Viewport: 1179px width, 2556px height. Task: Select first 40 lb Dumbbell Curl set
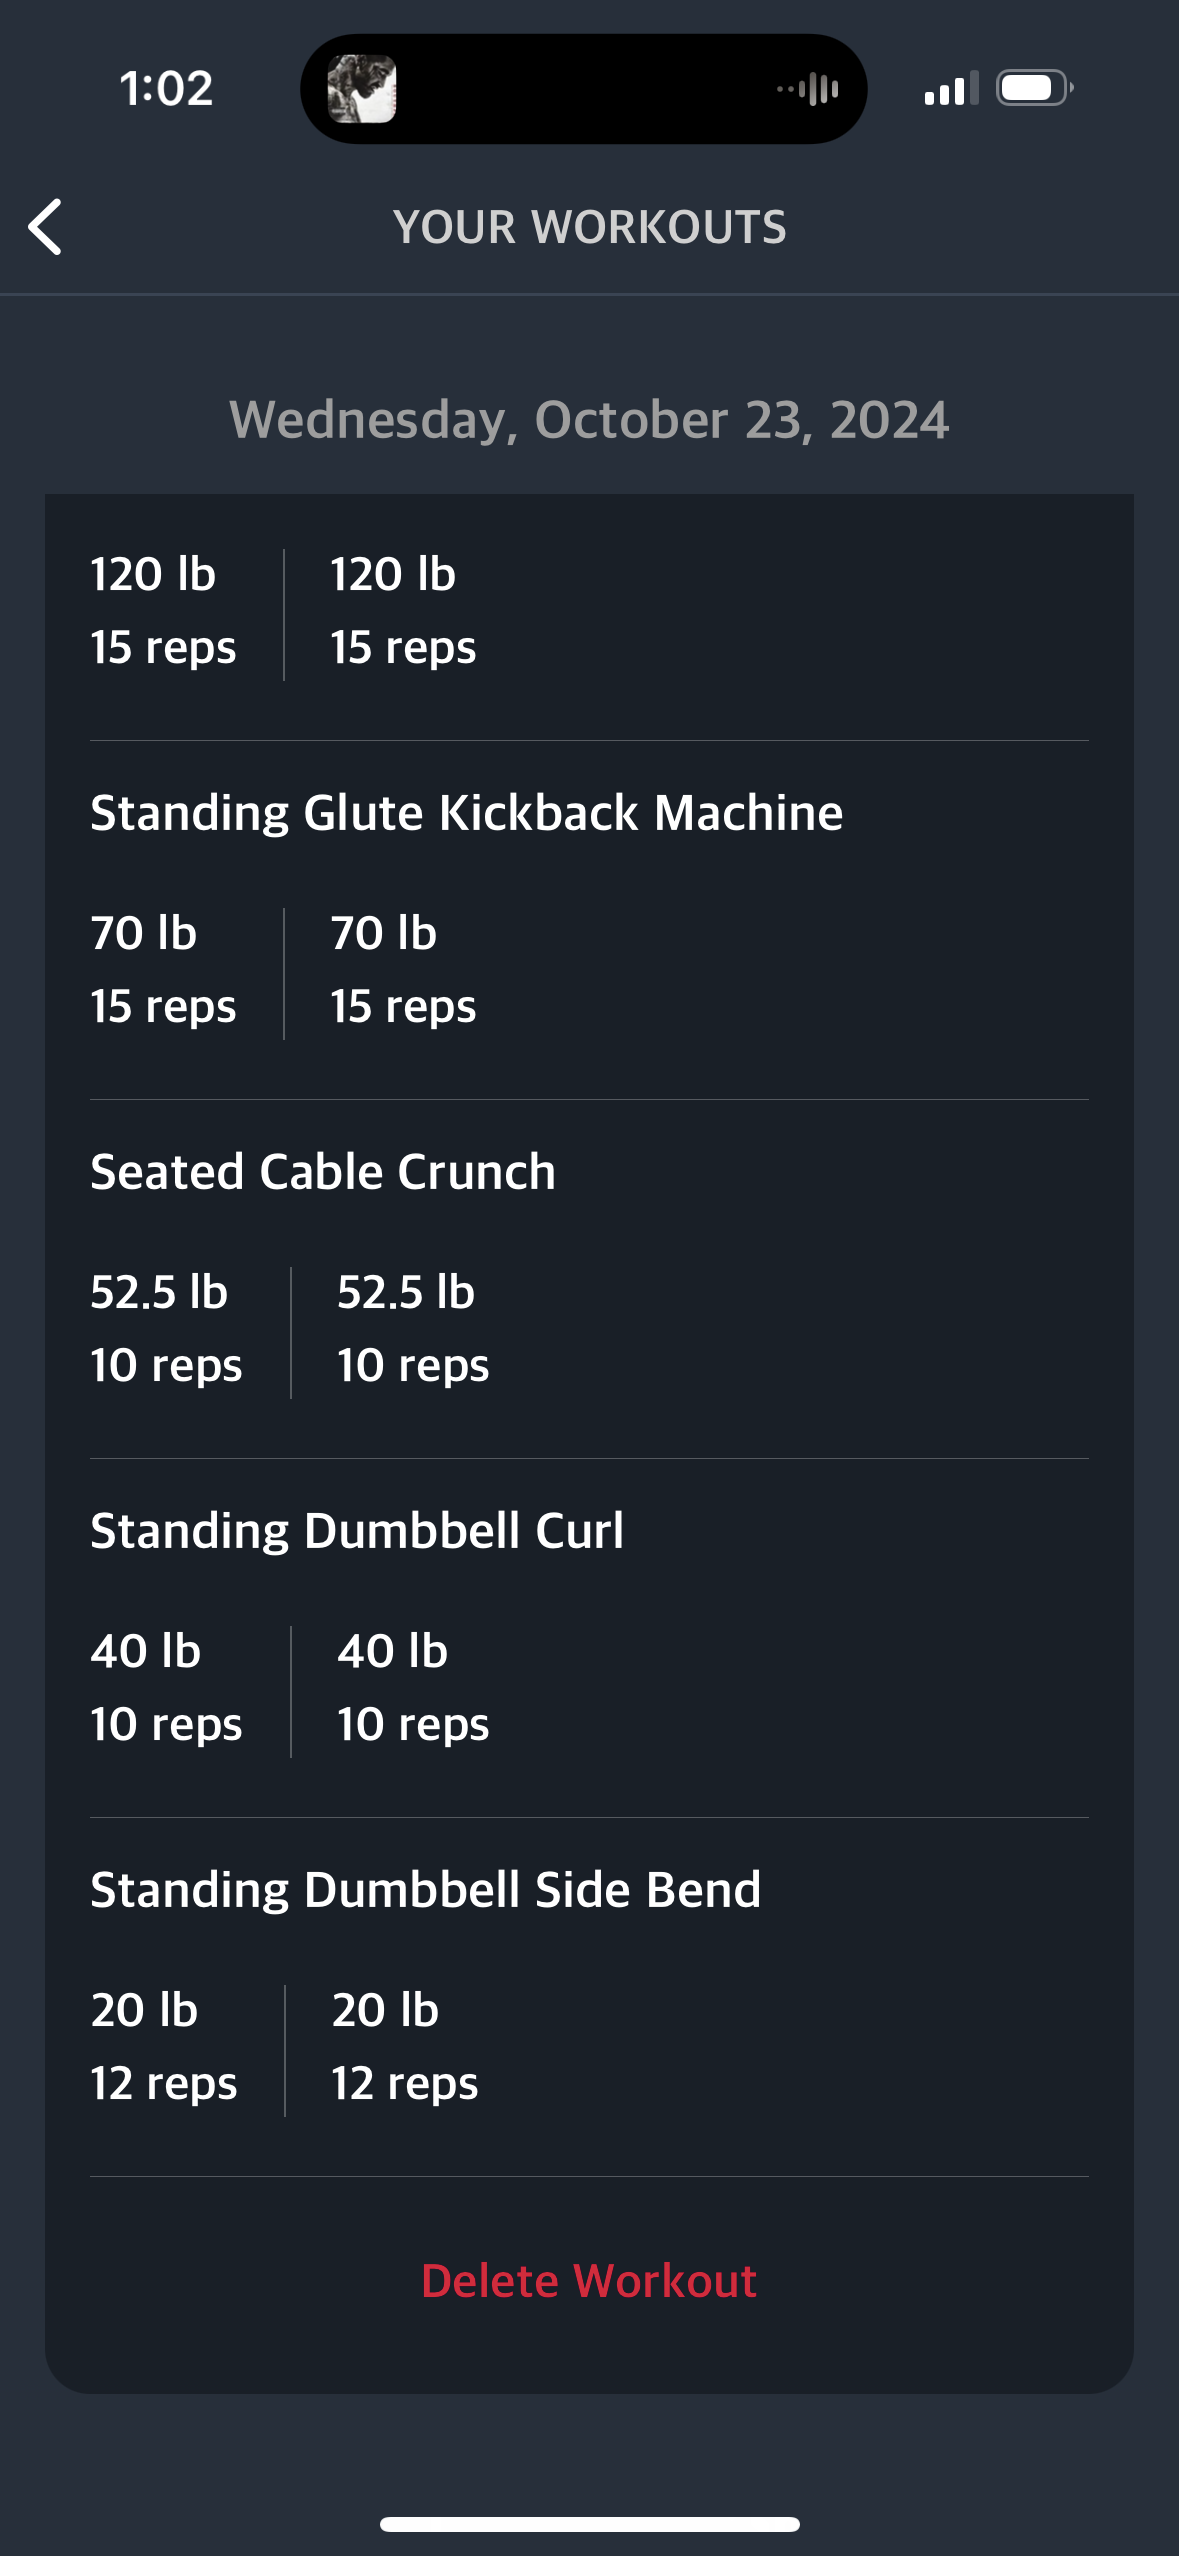pos(166,1688)
